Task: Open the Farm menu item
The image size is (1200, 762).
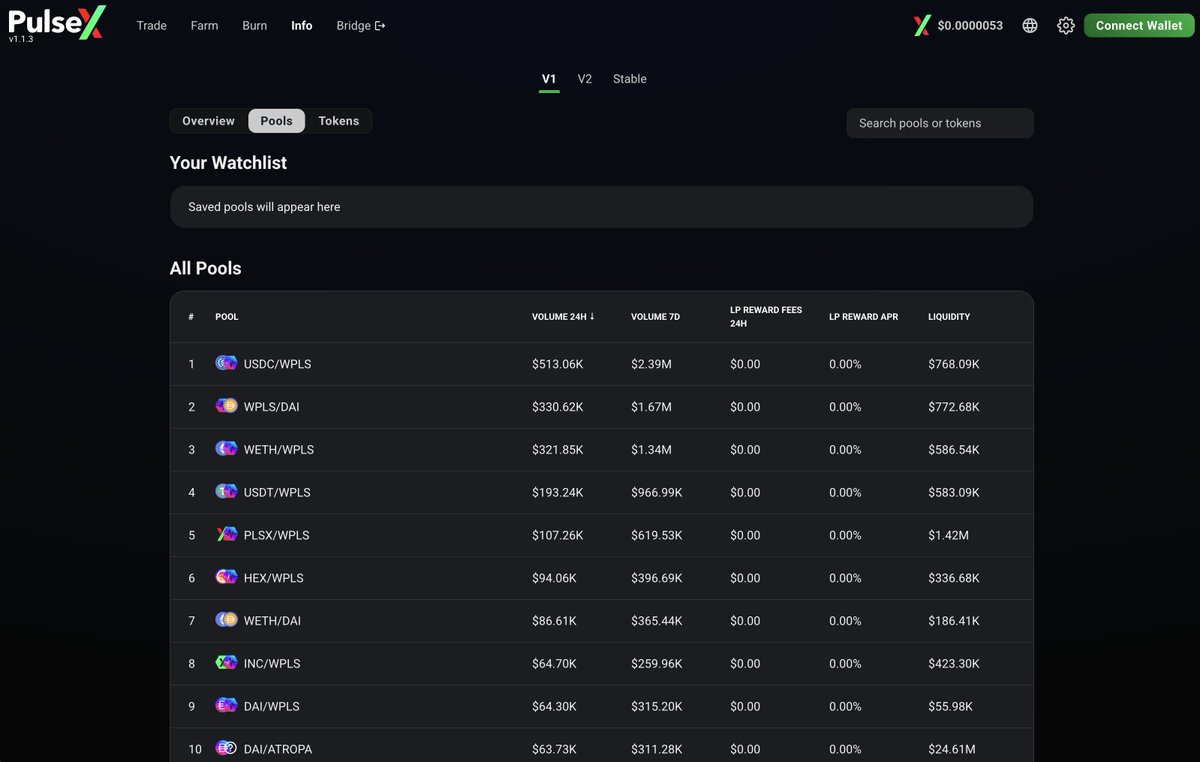Action: pyautogui.click(x=204, y=26)
